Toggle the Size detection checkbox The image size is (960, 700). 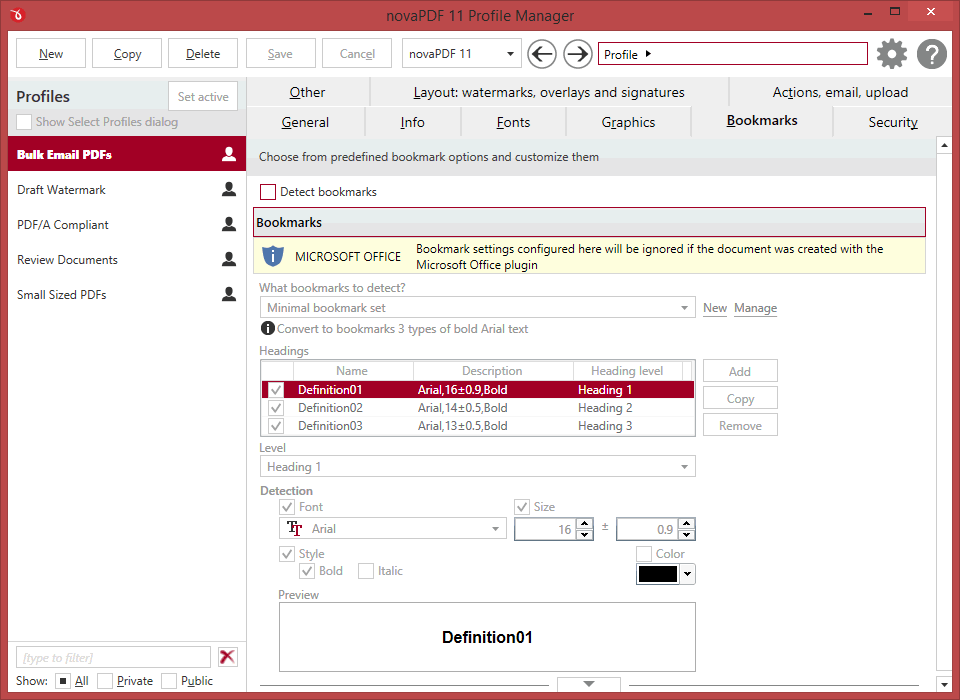click(522, 506)
